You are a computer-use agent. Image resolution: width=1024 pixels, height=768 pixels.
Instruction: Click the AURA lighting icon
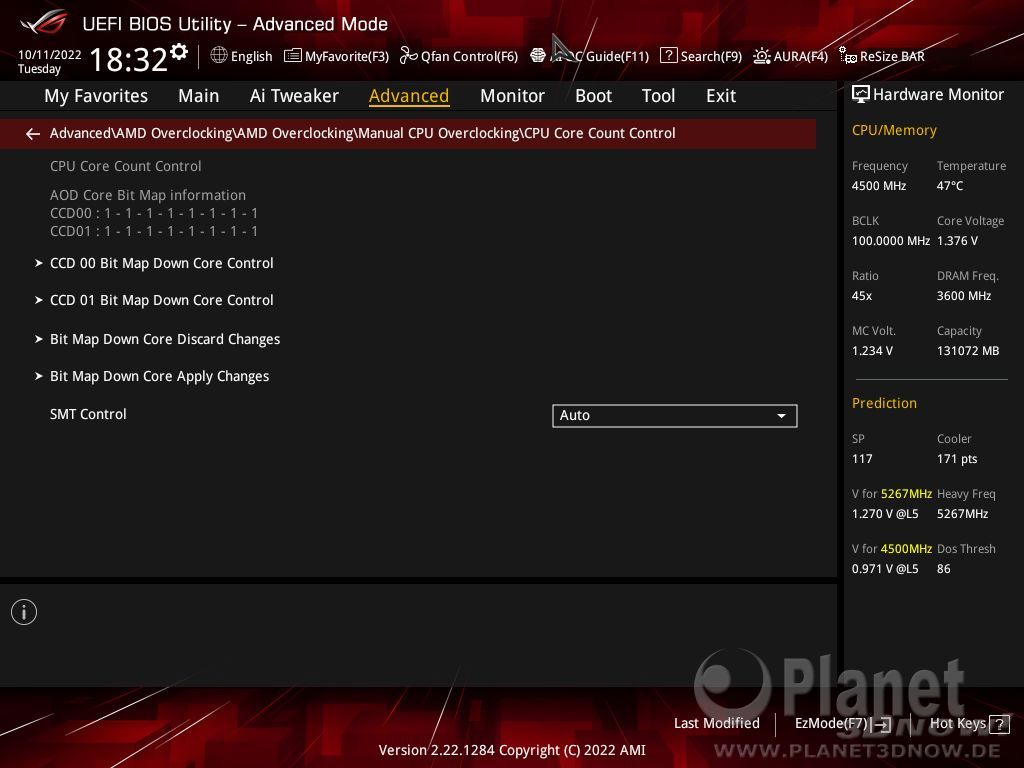click(x=761, y=56)
